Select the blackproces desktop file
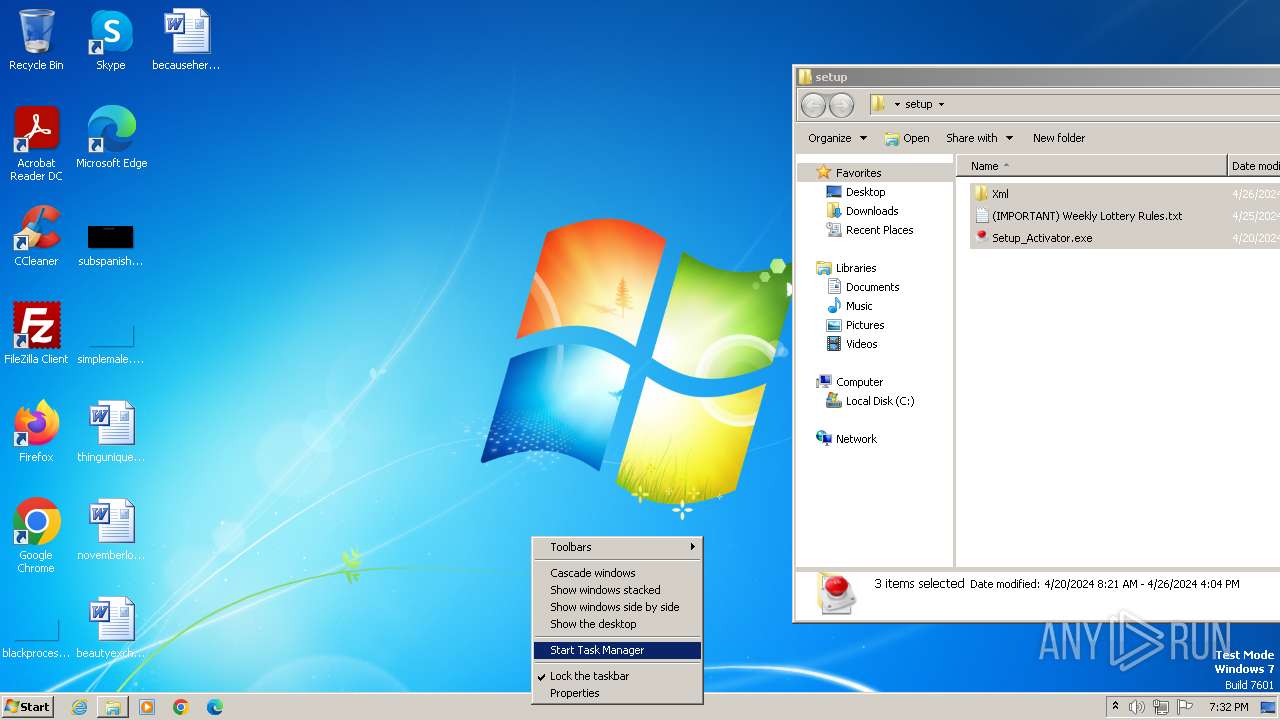This screenshot has width=1280, height=720. 36,640
